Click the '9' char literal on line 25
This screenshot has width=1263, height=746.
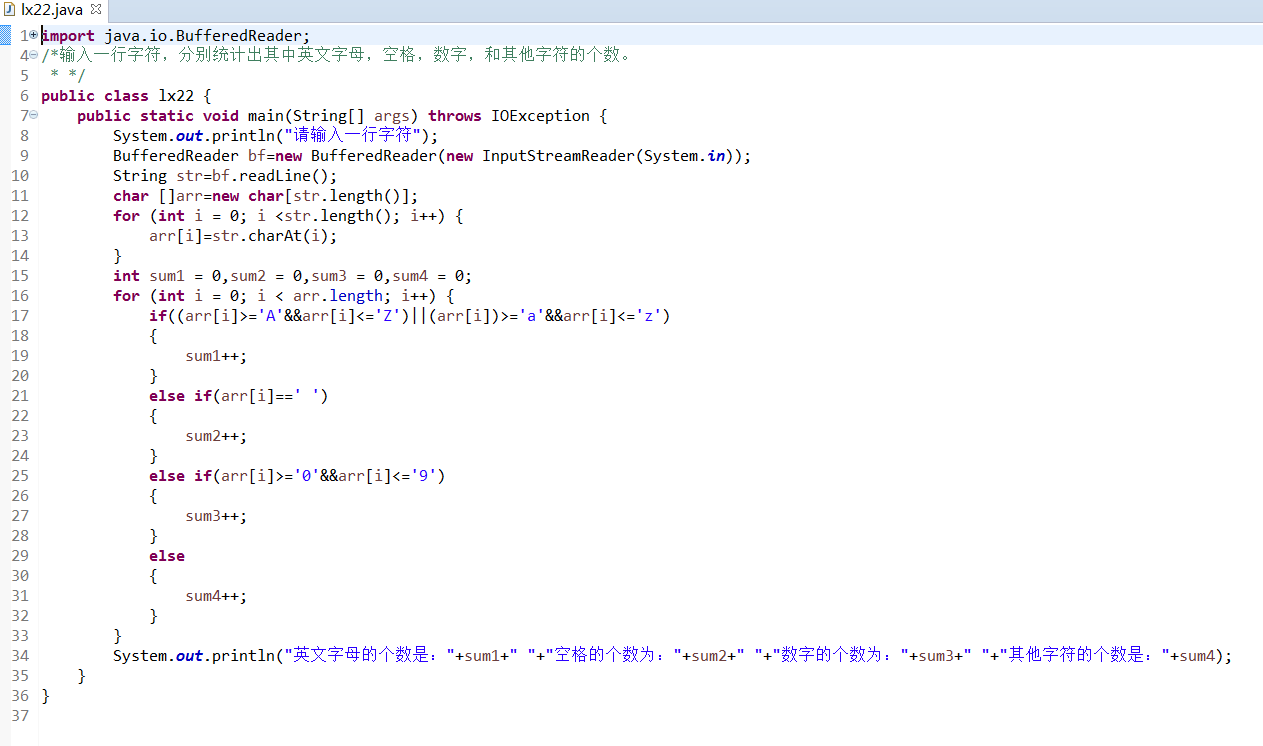tap(426, 476)
